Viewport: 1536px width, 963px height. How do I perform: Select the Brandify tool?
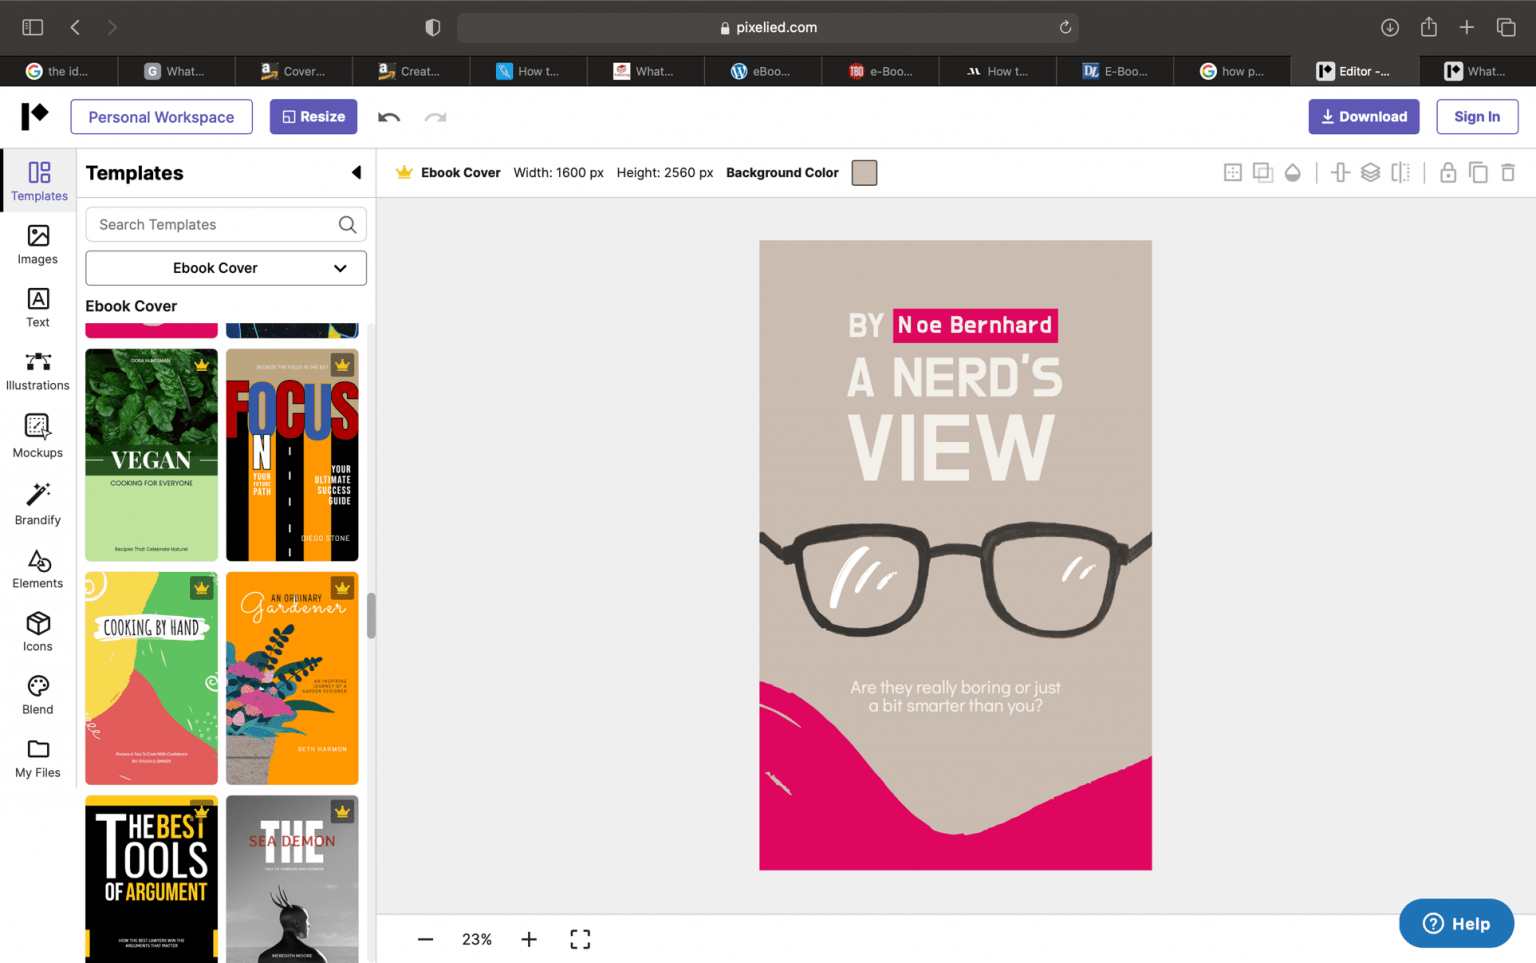pyautogui.click(x=37, y=503)
